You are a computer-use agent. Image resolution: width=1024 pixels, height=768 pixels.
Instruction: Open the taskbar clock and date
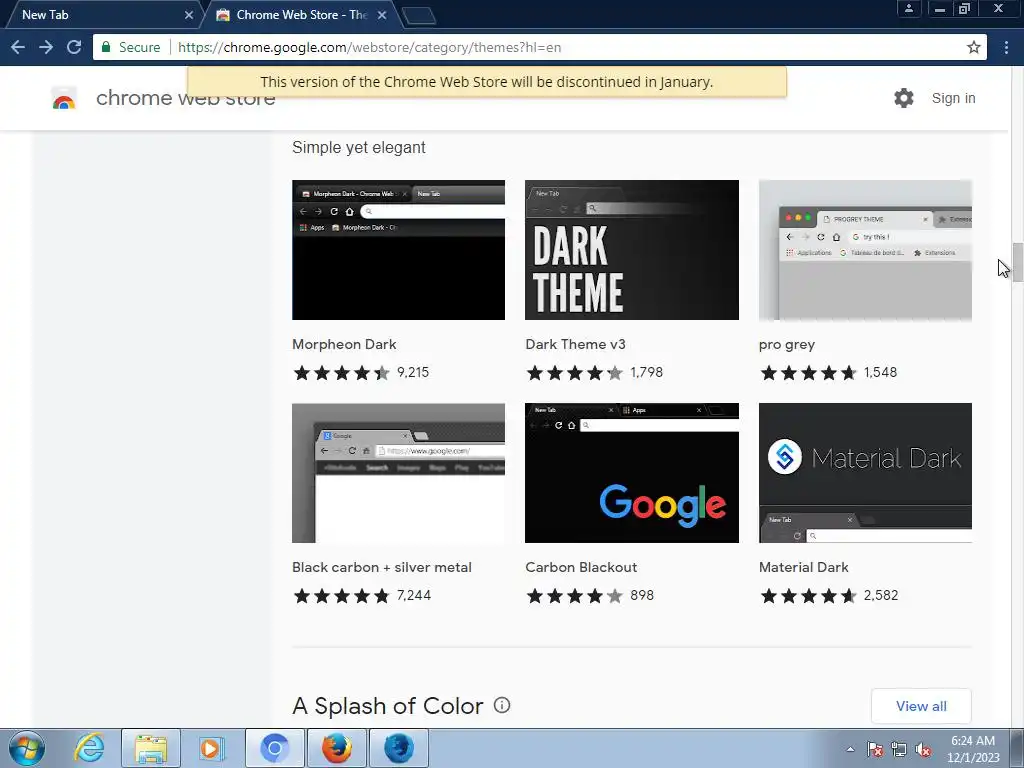click(x=973, y=749)
